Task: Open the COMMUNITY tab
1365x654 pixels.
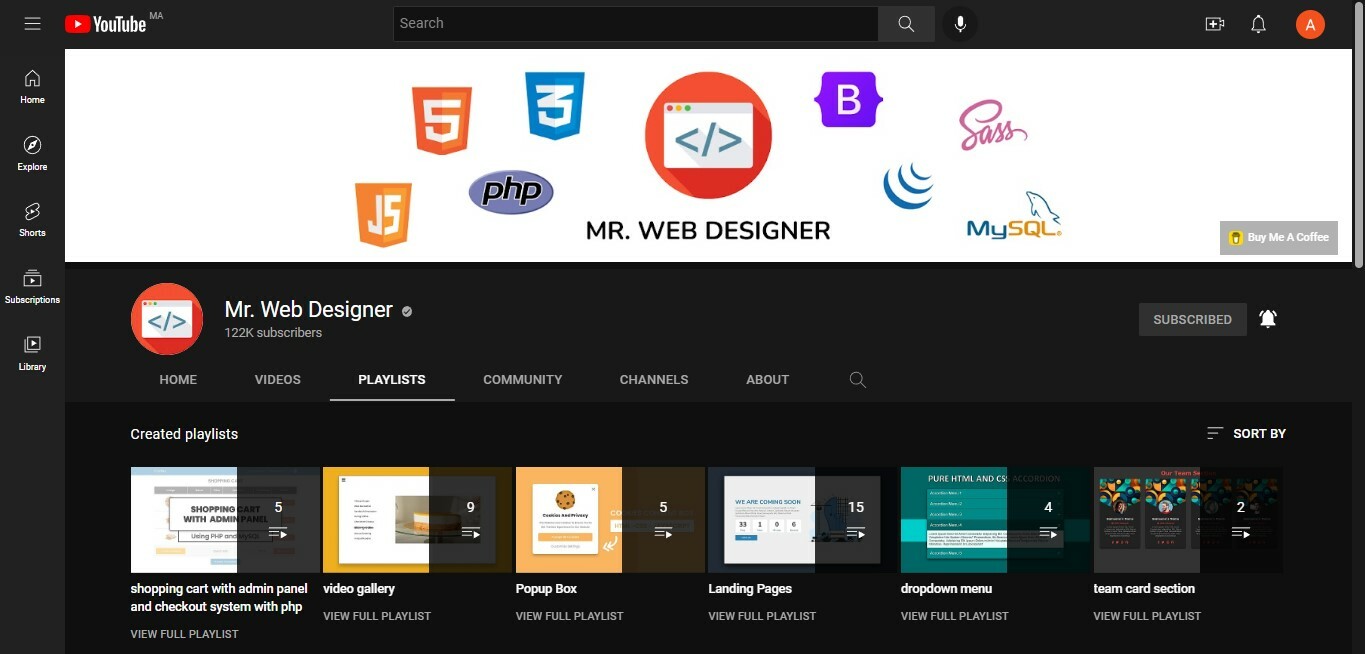Action: point(522,379)
